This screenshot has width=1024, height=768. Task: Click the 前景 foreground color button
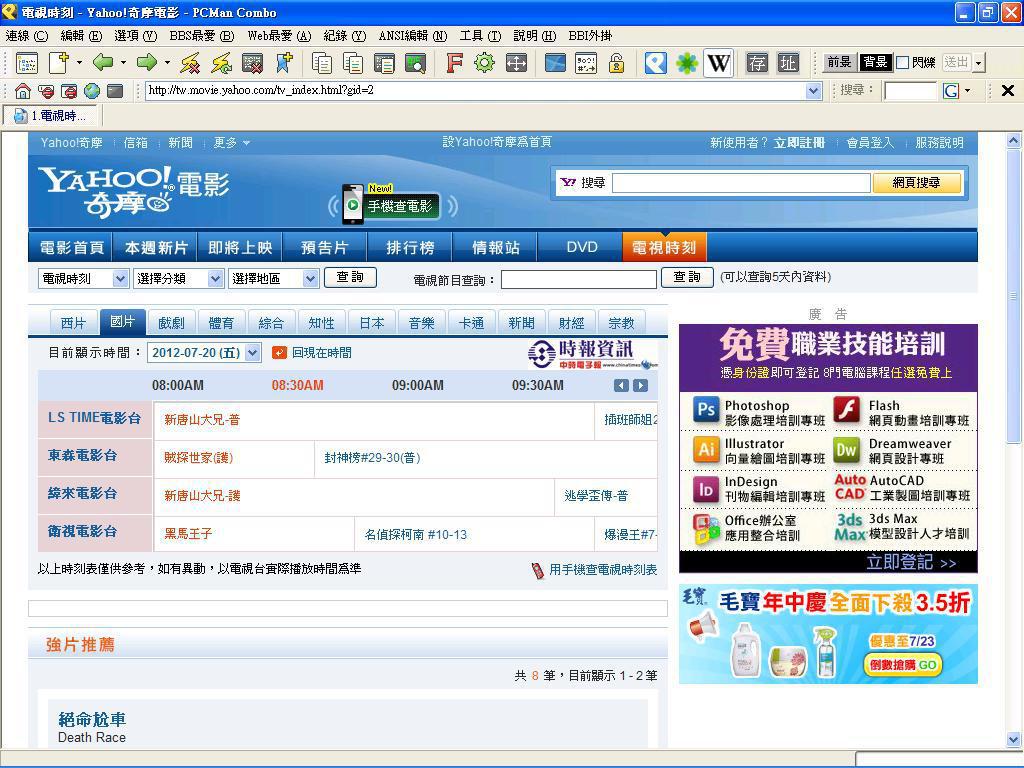[838, 63]
